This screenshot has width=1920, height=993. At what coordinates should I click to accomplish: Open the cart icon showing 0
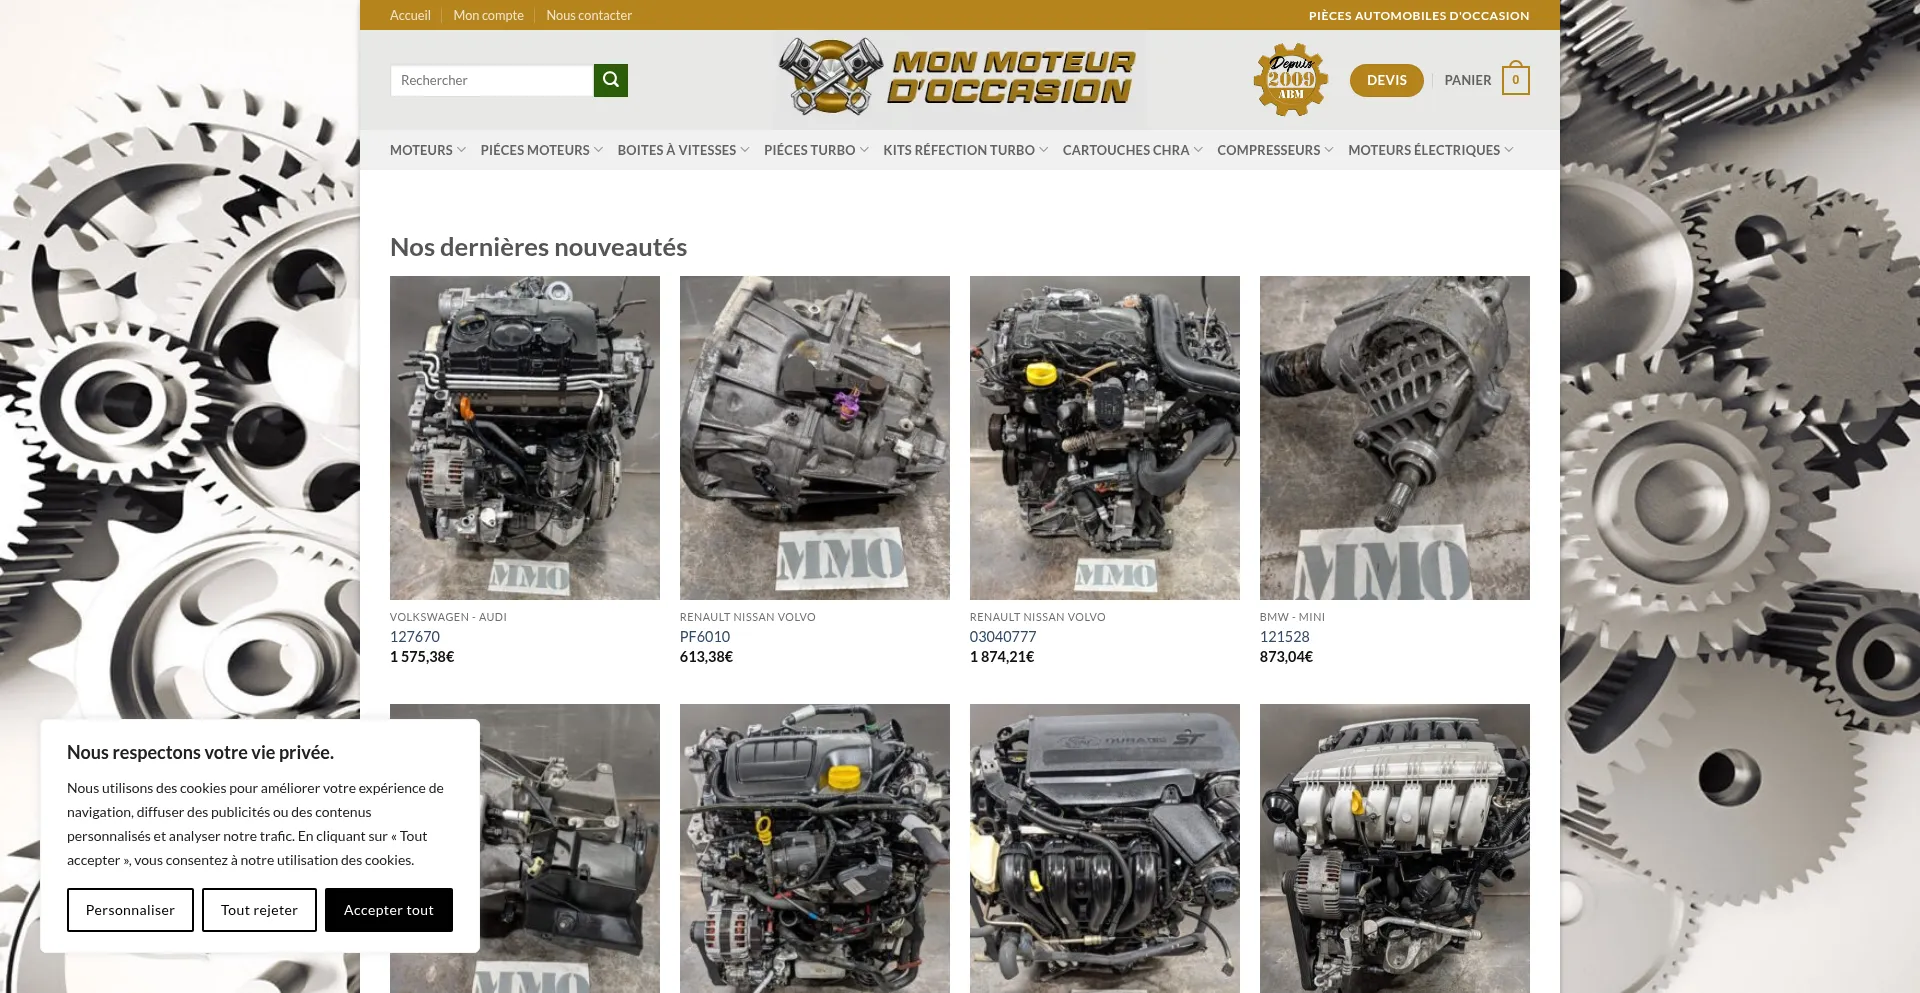1515,80
